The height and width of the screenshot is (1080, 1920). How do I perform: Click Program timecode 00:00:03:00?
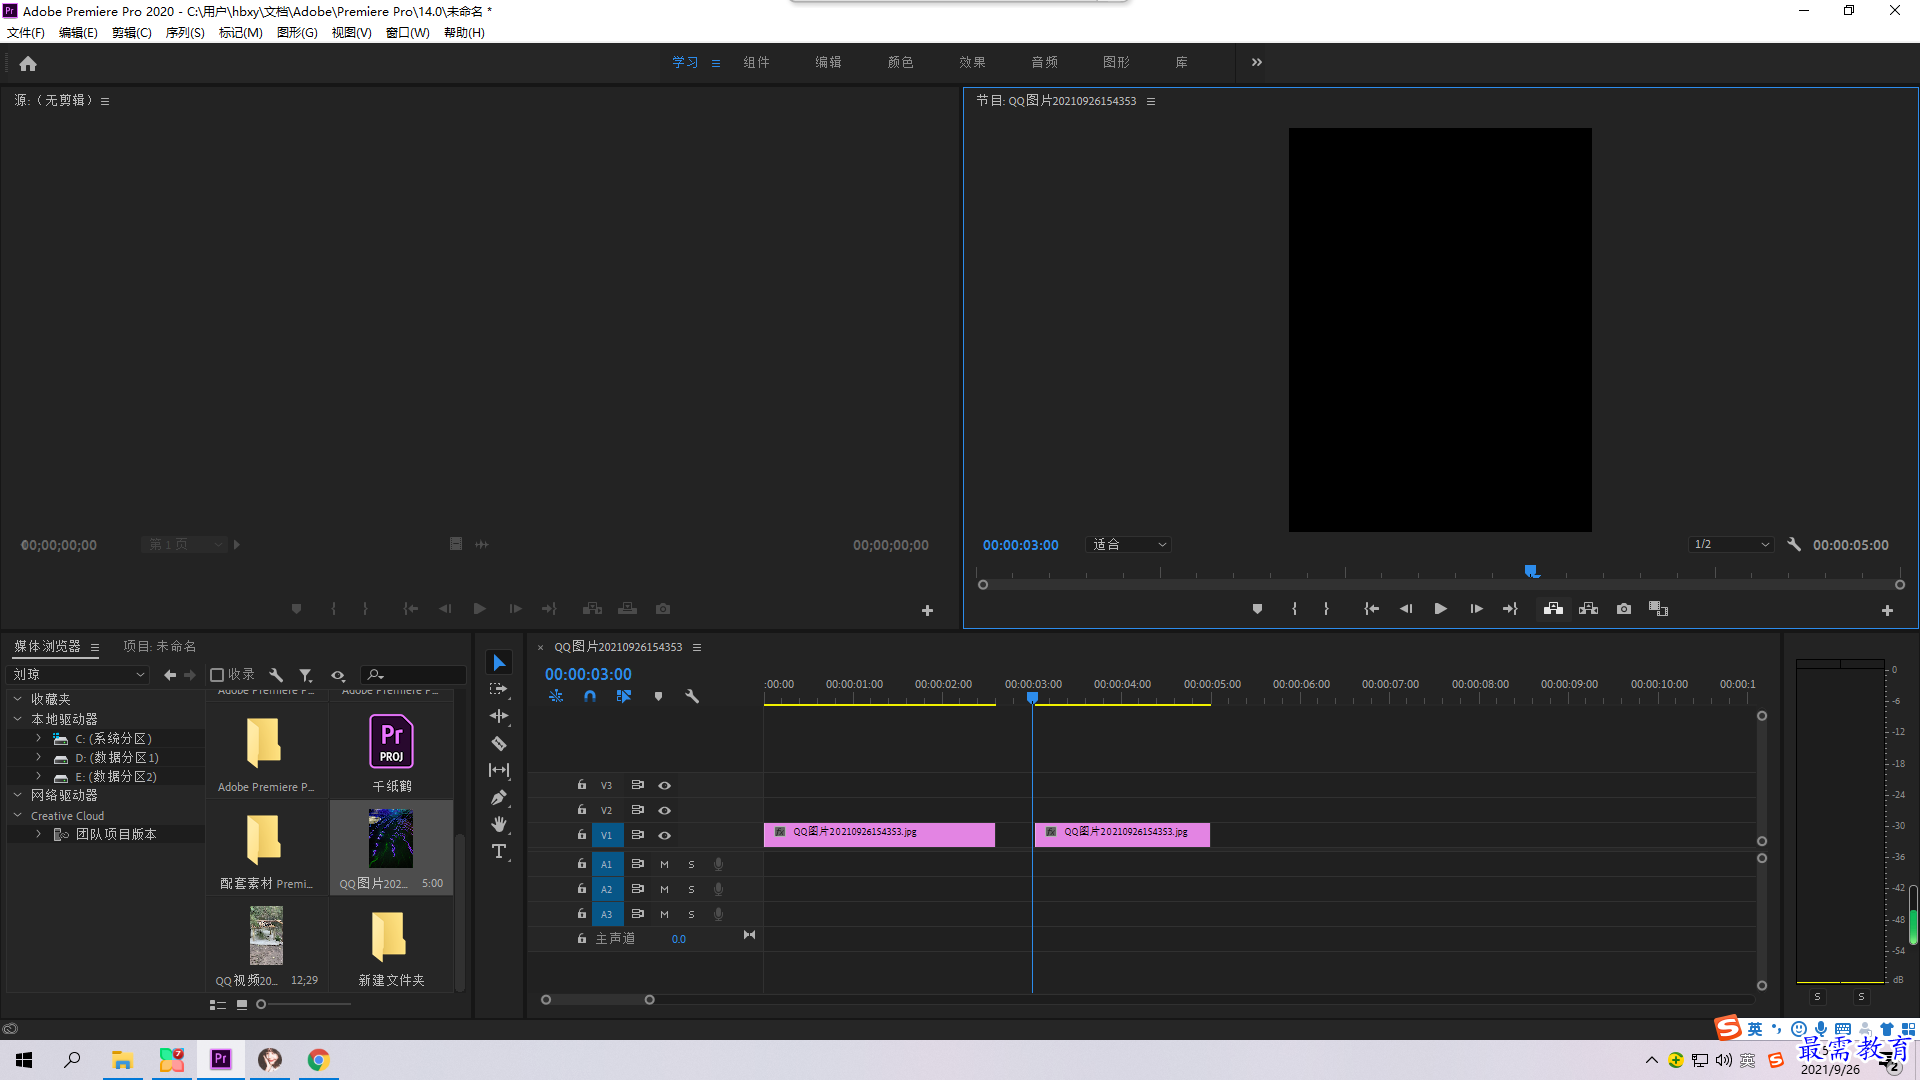pos(1020,545)
